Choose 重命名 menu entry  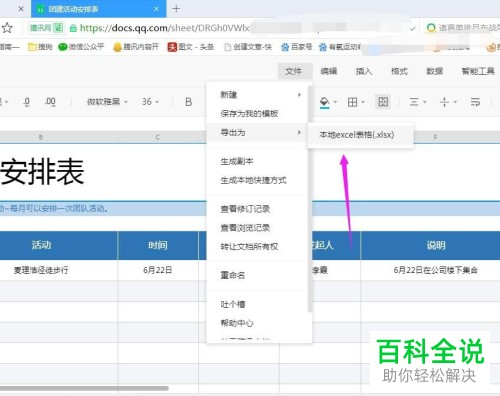pos(257,275)
